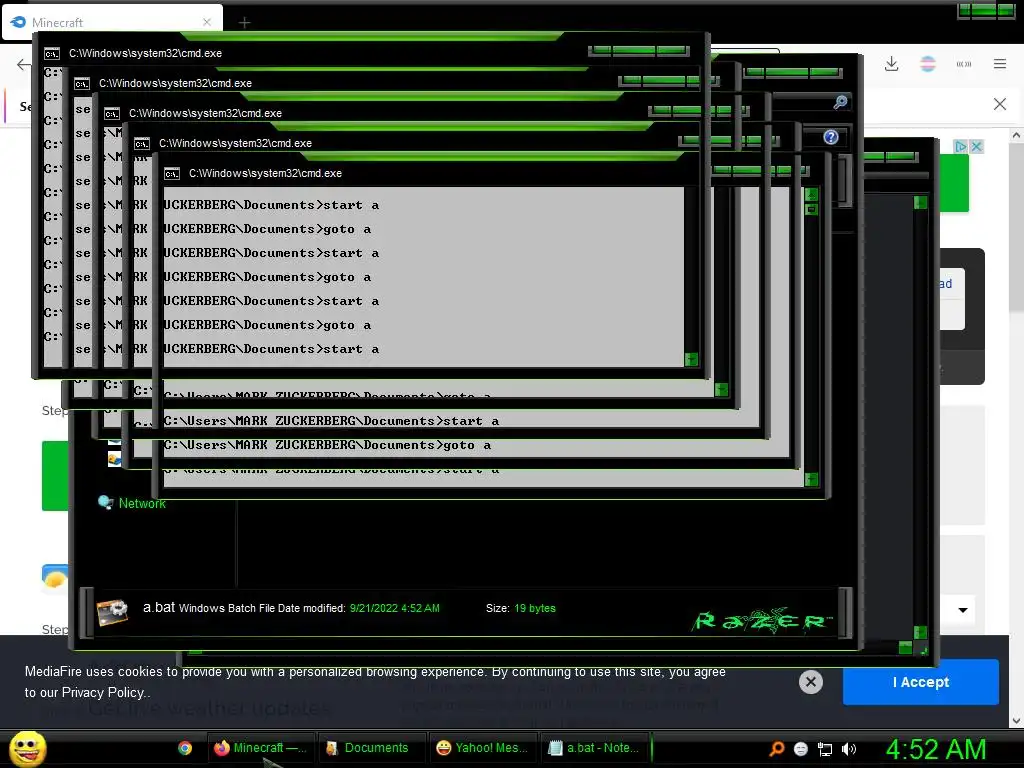Select the Minecraft browser tab
1024x768 pixels.
[112, 22]
